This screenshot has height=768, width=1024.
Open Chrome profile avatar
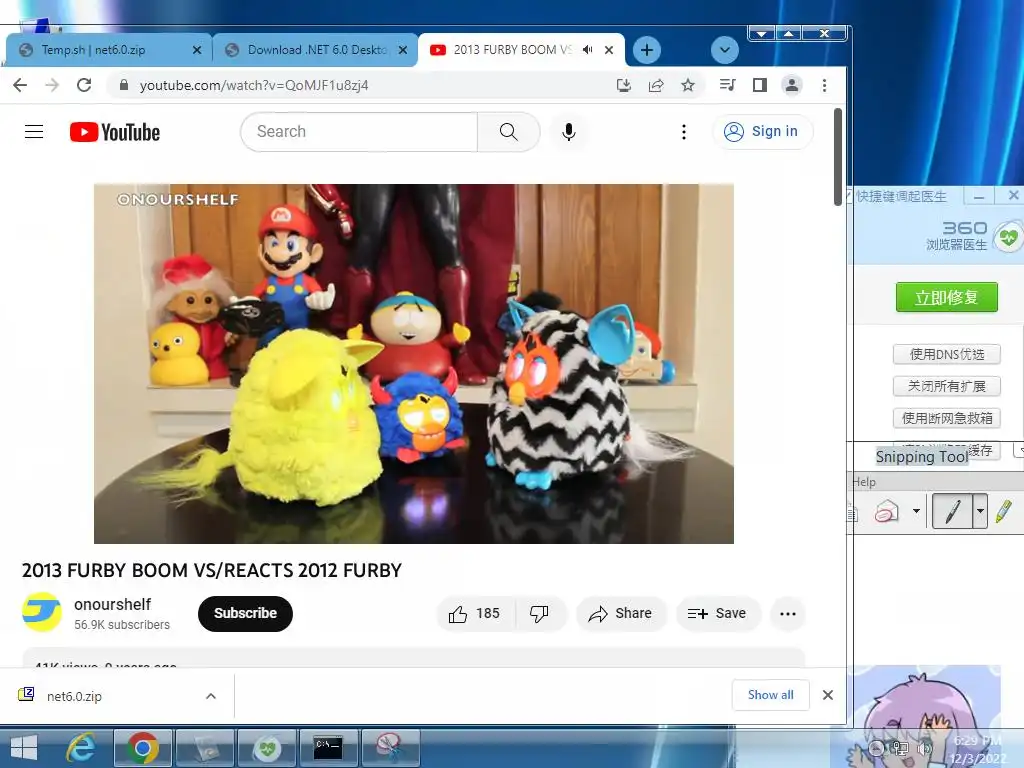point(792,85)
